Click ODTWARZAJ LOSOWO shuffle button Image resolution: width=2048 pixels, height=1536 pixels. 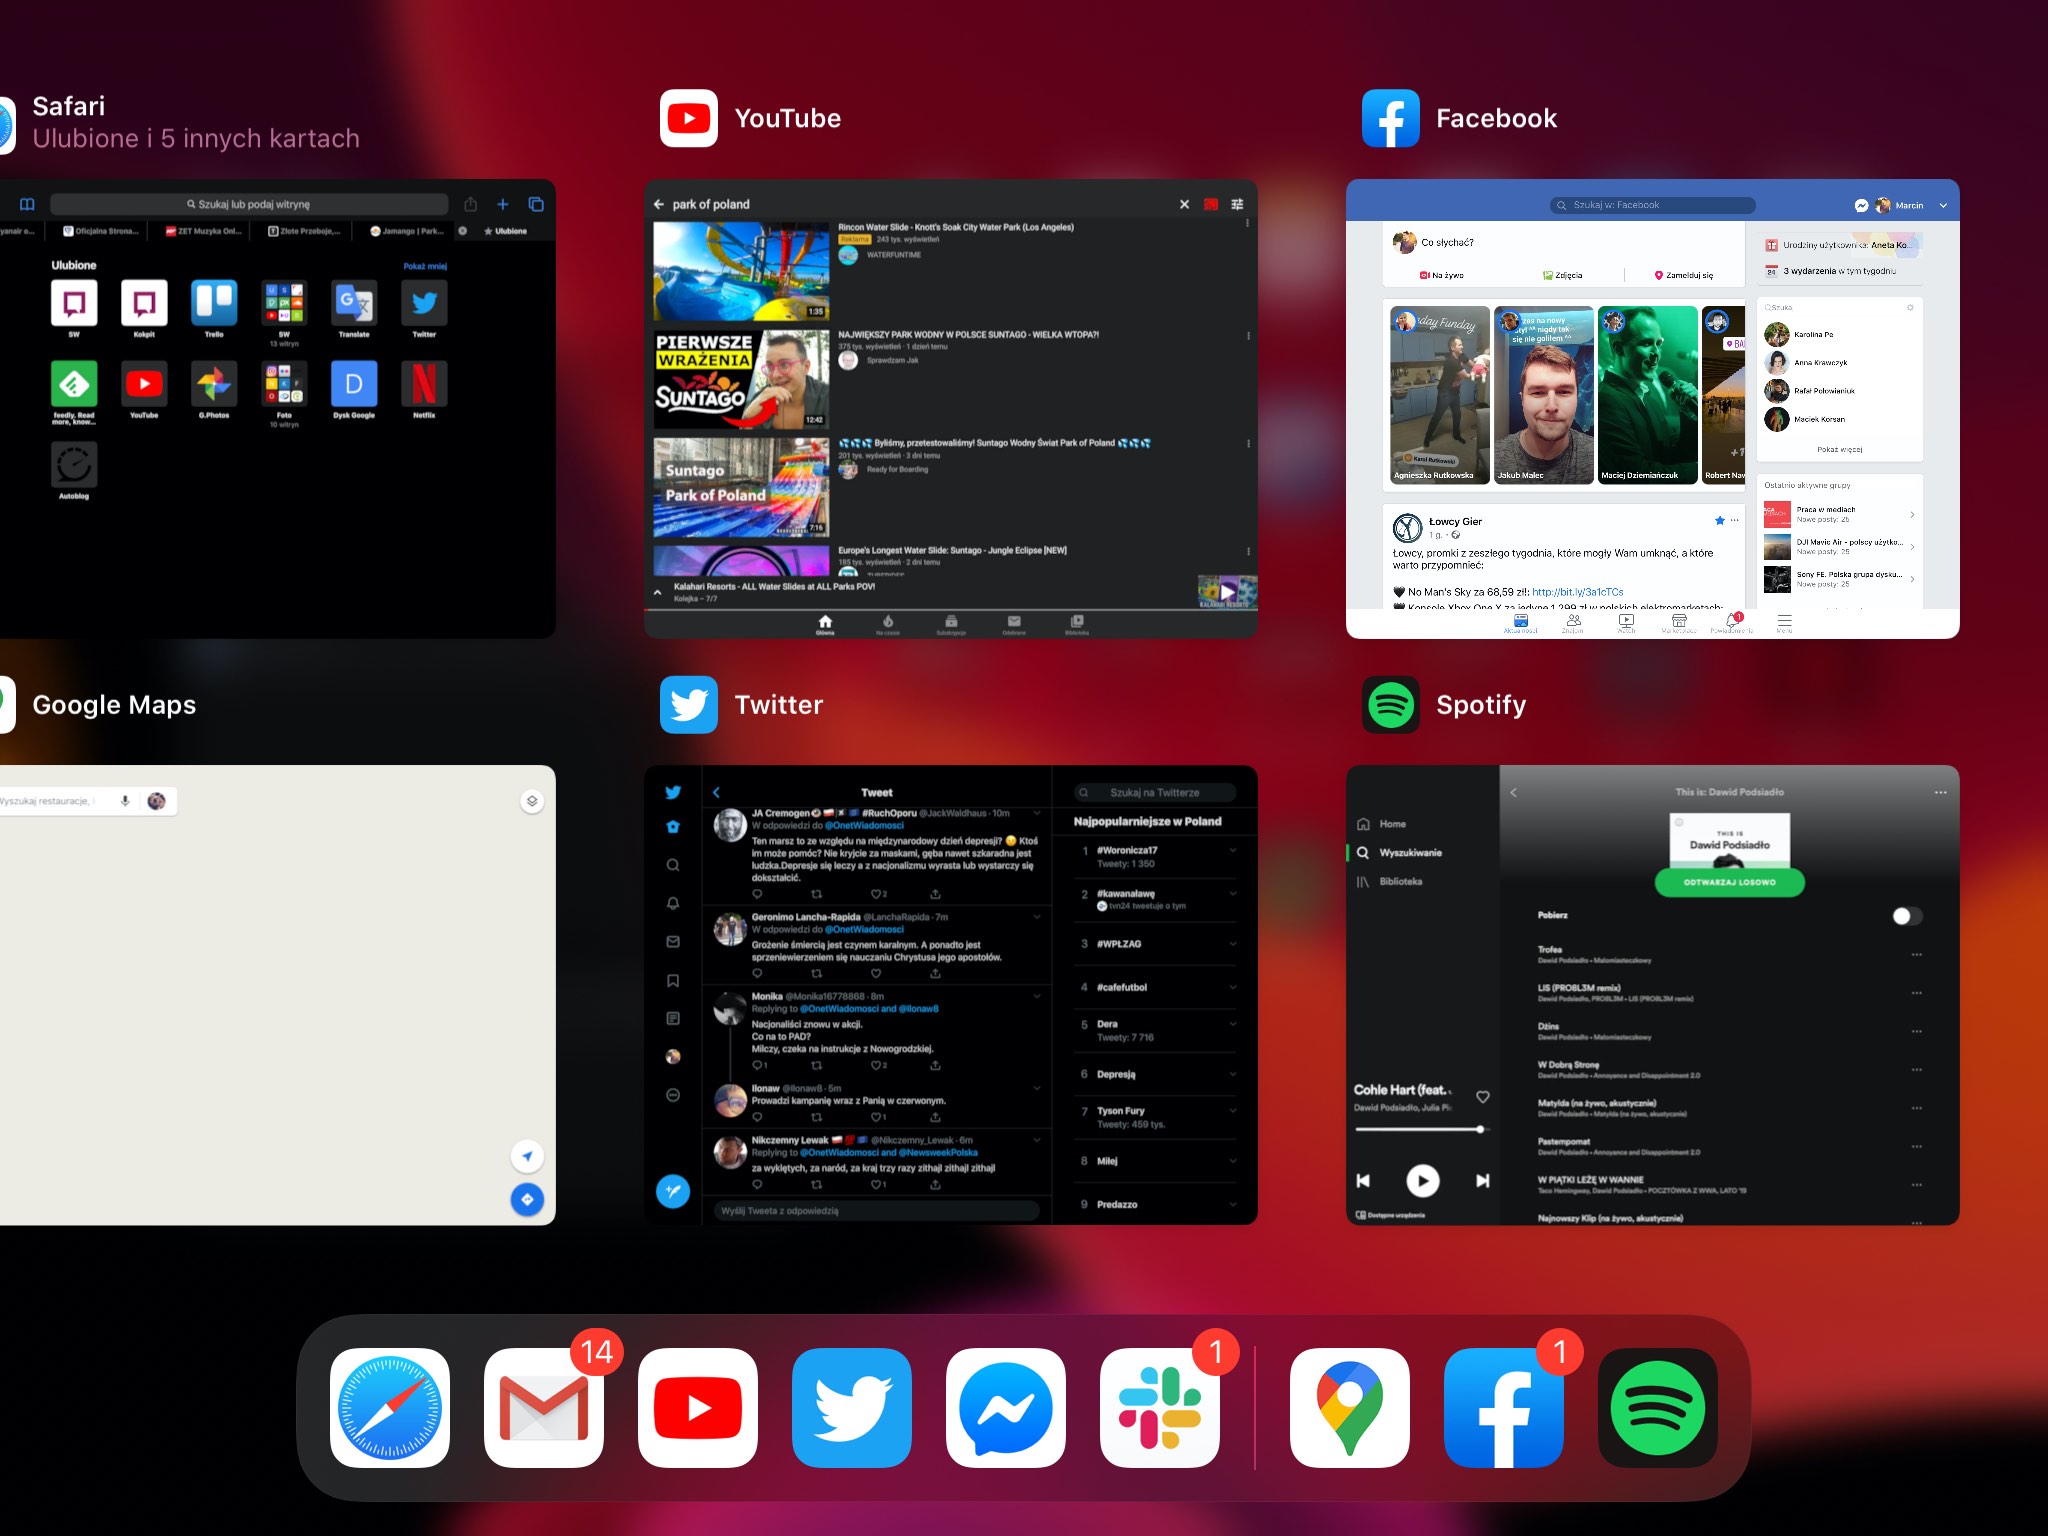coord(1730,882)
